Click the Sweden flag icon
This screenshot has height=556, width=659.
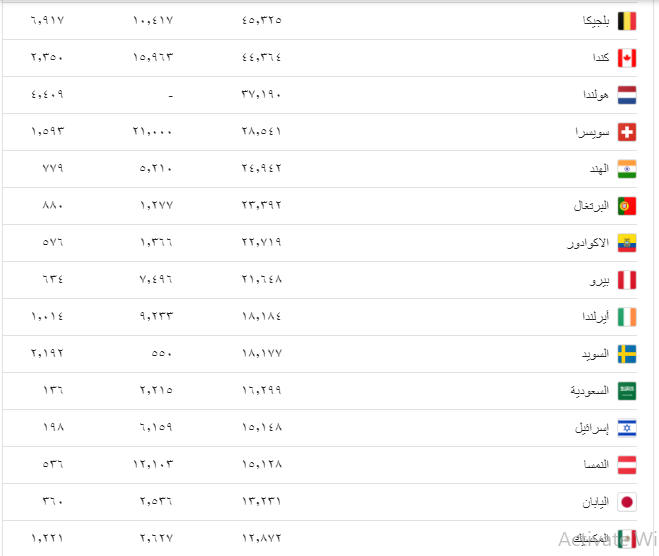click(x=627, y=354)
